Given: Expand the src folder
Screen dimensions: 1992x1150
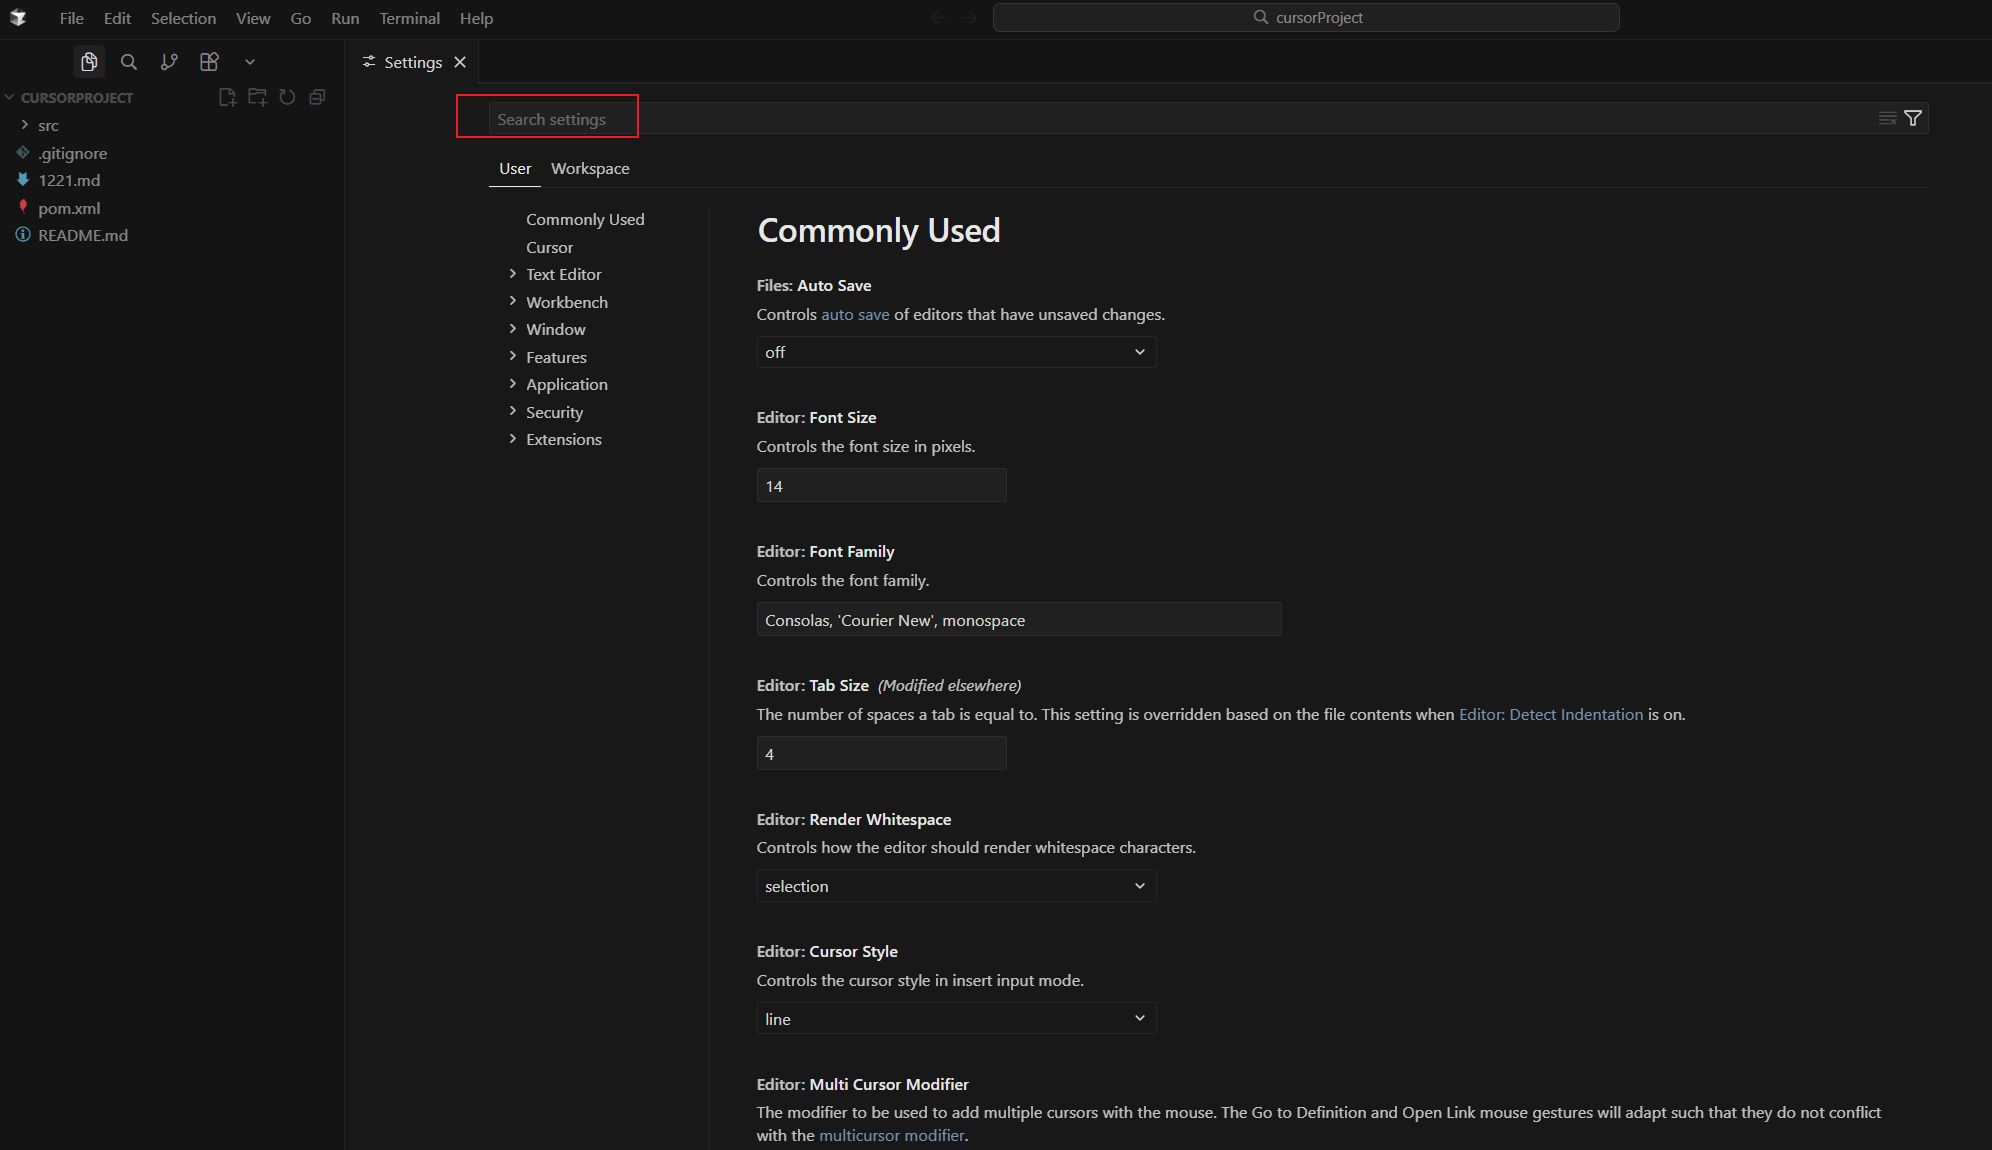Looking at the screenshot, I should pos(48,125).
